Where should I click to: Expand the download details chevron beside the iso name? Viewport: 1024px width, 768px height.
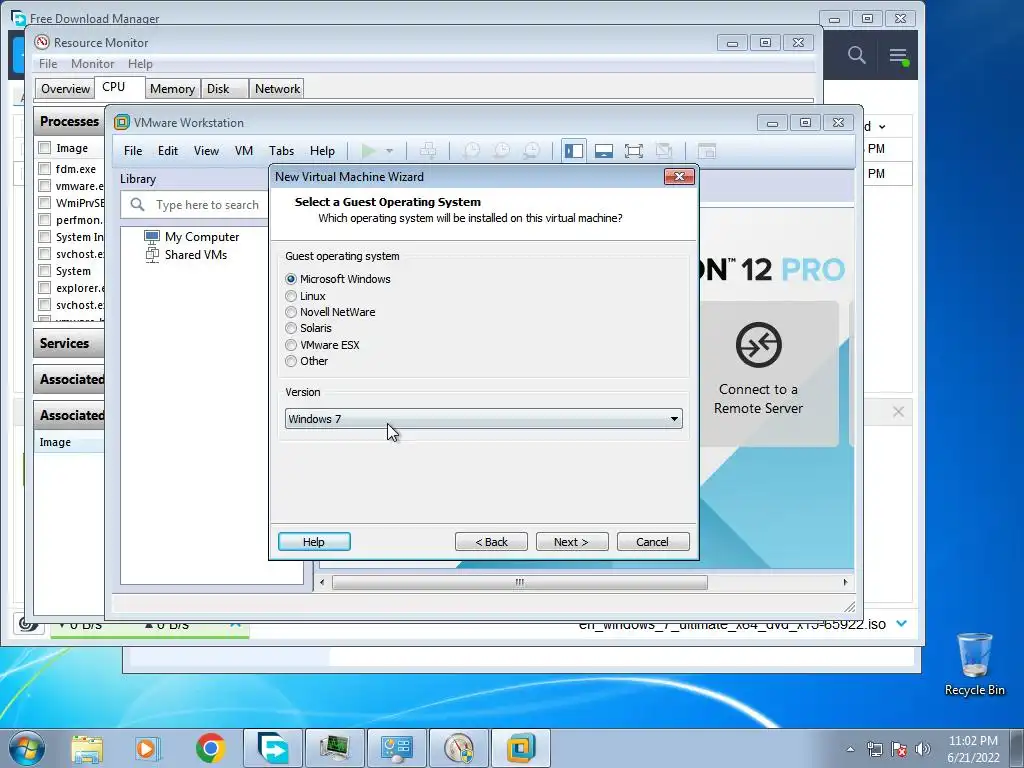[x=902, y=624]
